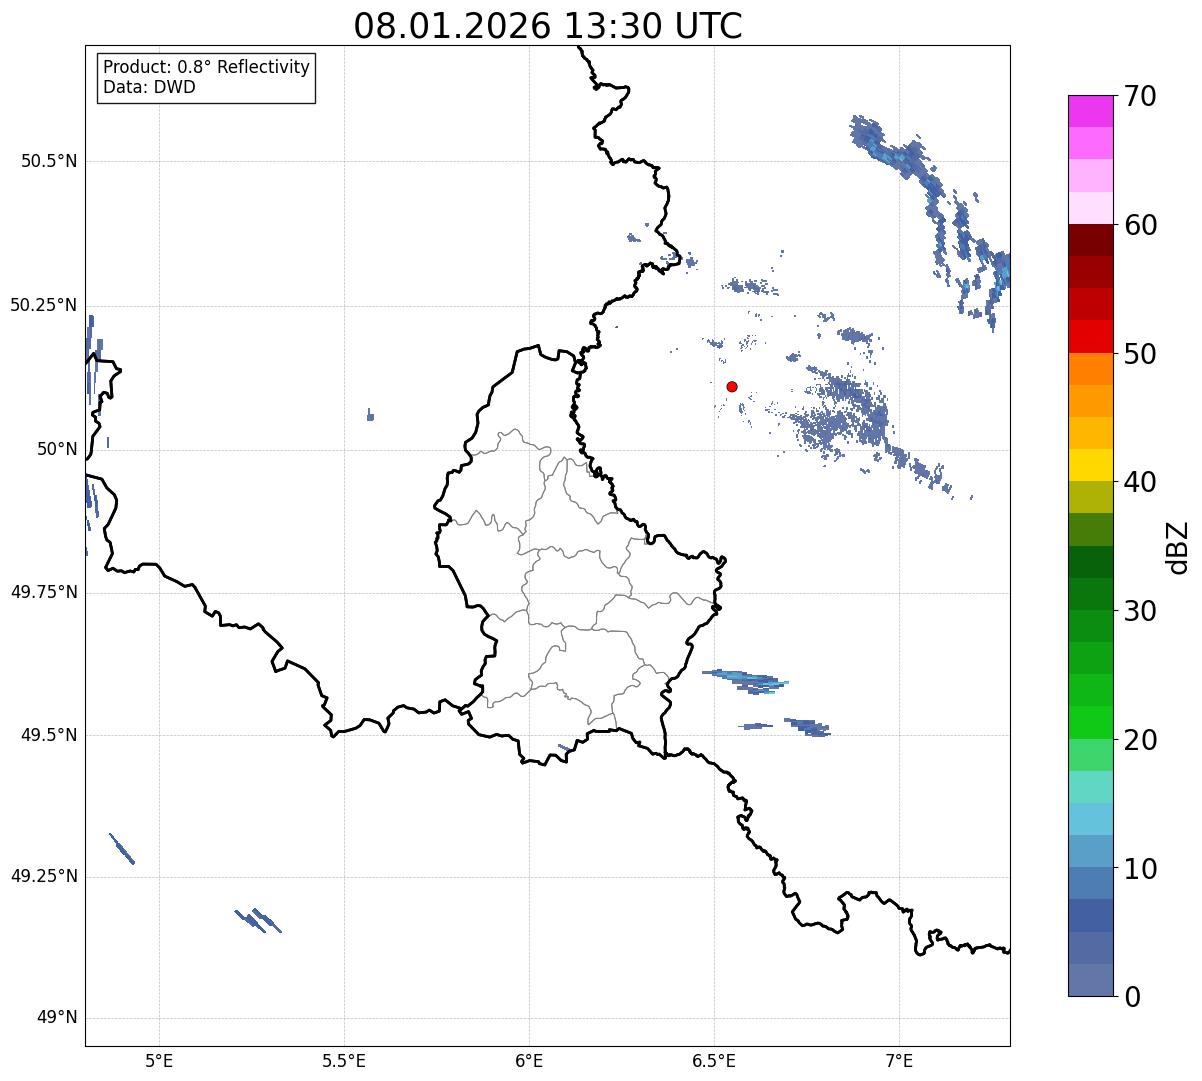This screenshot has height=1081, width=1202.
Task: Click the orange colorbar segment below 50
Action: coord(1090,369)
